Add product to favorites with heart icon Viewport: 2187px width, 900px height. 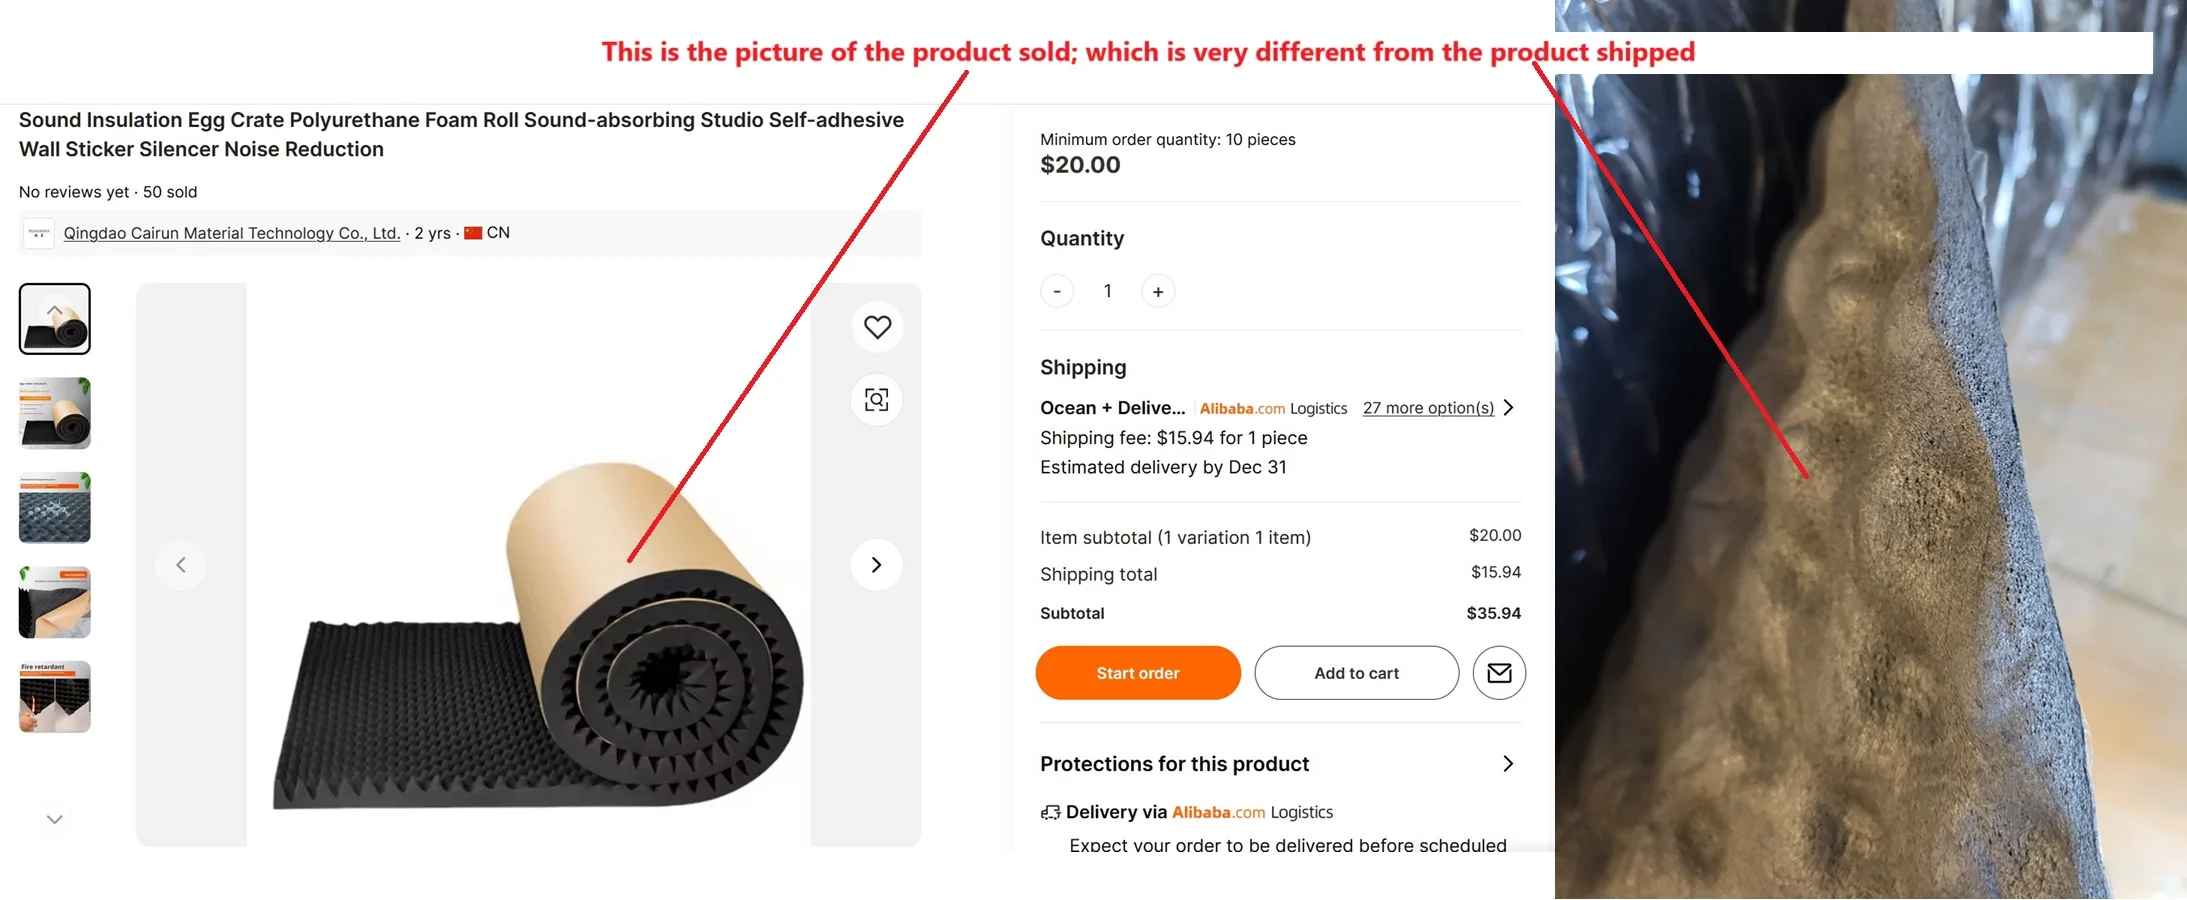(x=877, y=327)
